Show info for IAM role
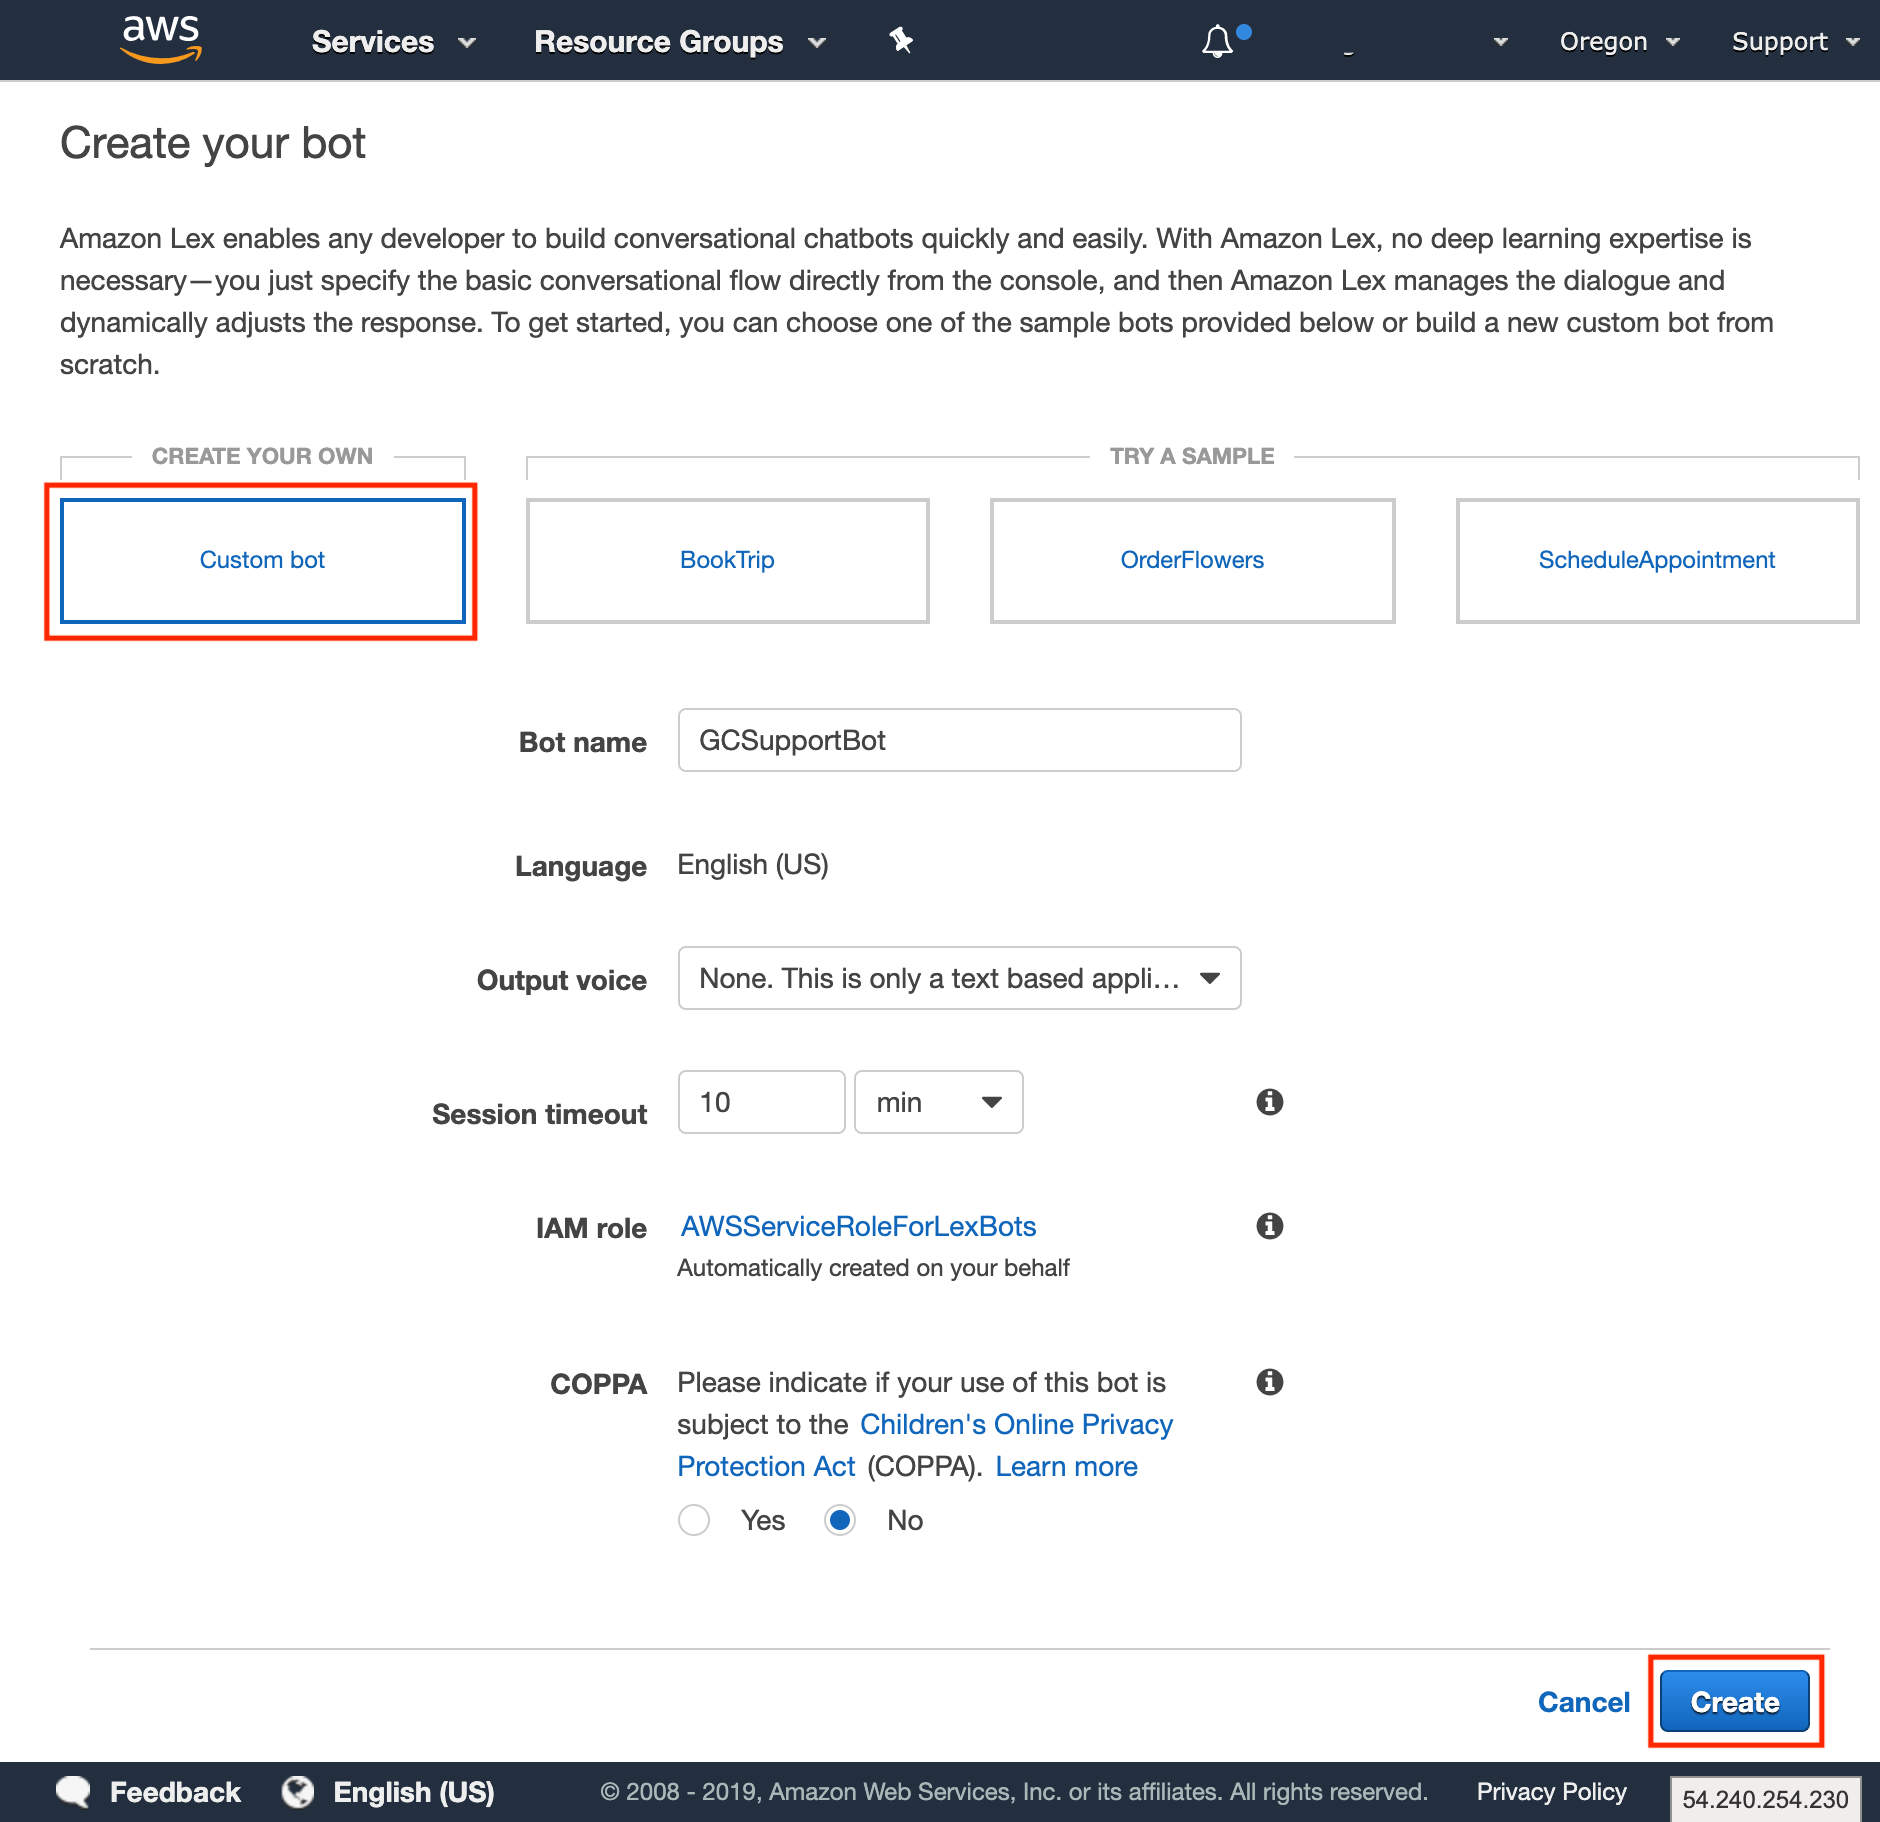The image size is (1880, 1822). (x=1269, y=1226)
